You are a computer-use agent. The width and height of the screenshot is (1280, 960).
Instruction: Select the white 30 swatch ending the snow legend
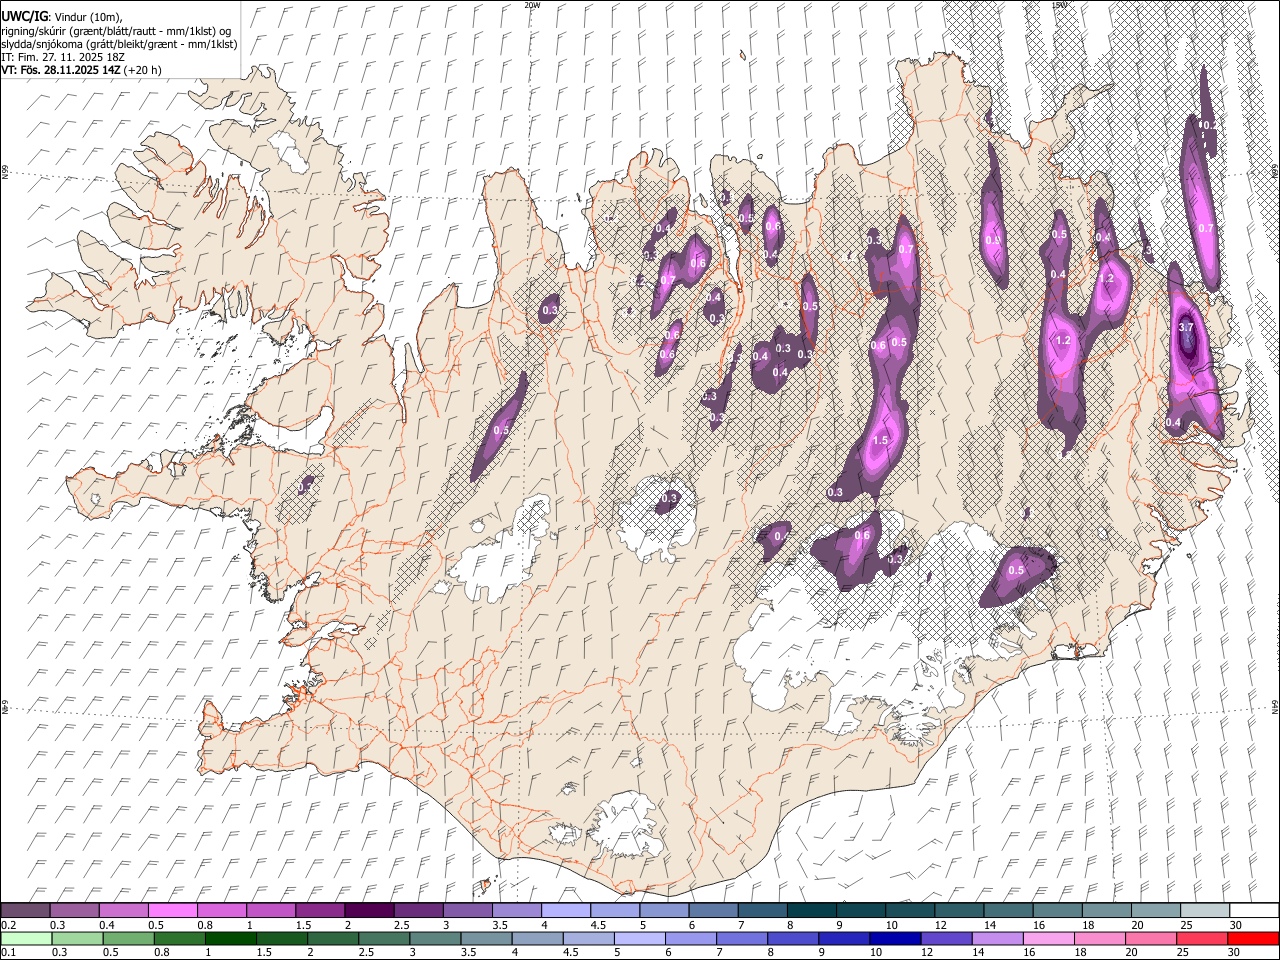[x=1254, y=911]
